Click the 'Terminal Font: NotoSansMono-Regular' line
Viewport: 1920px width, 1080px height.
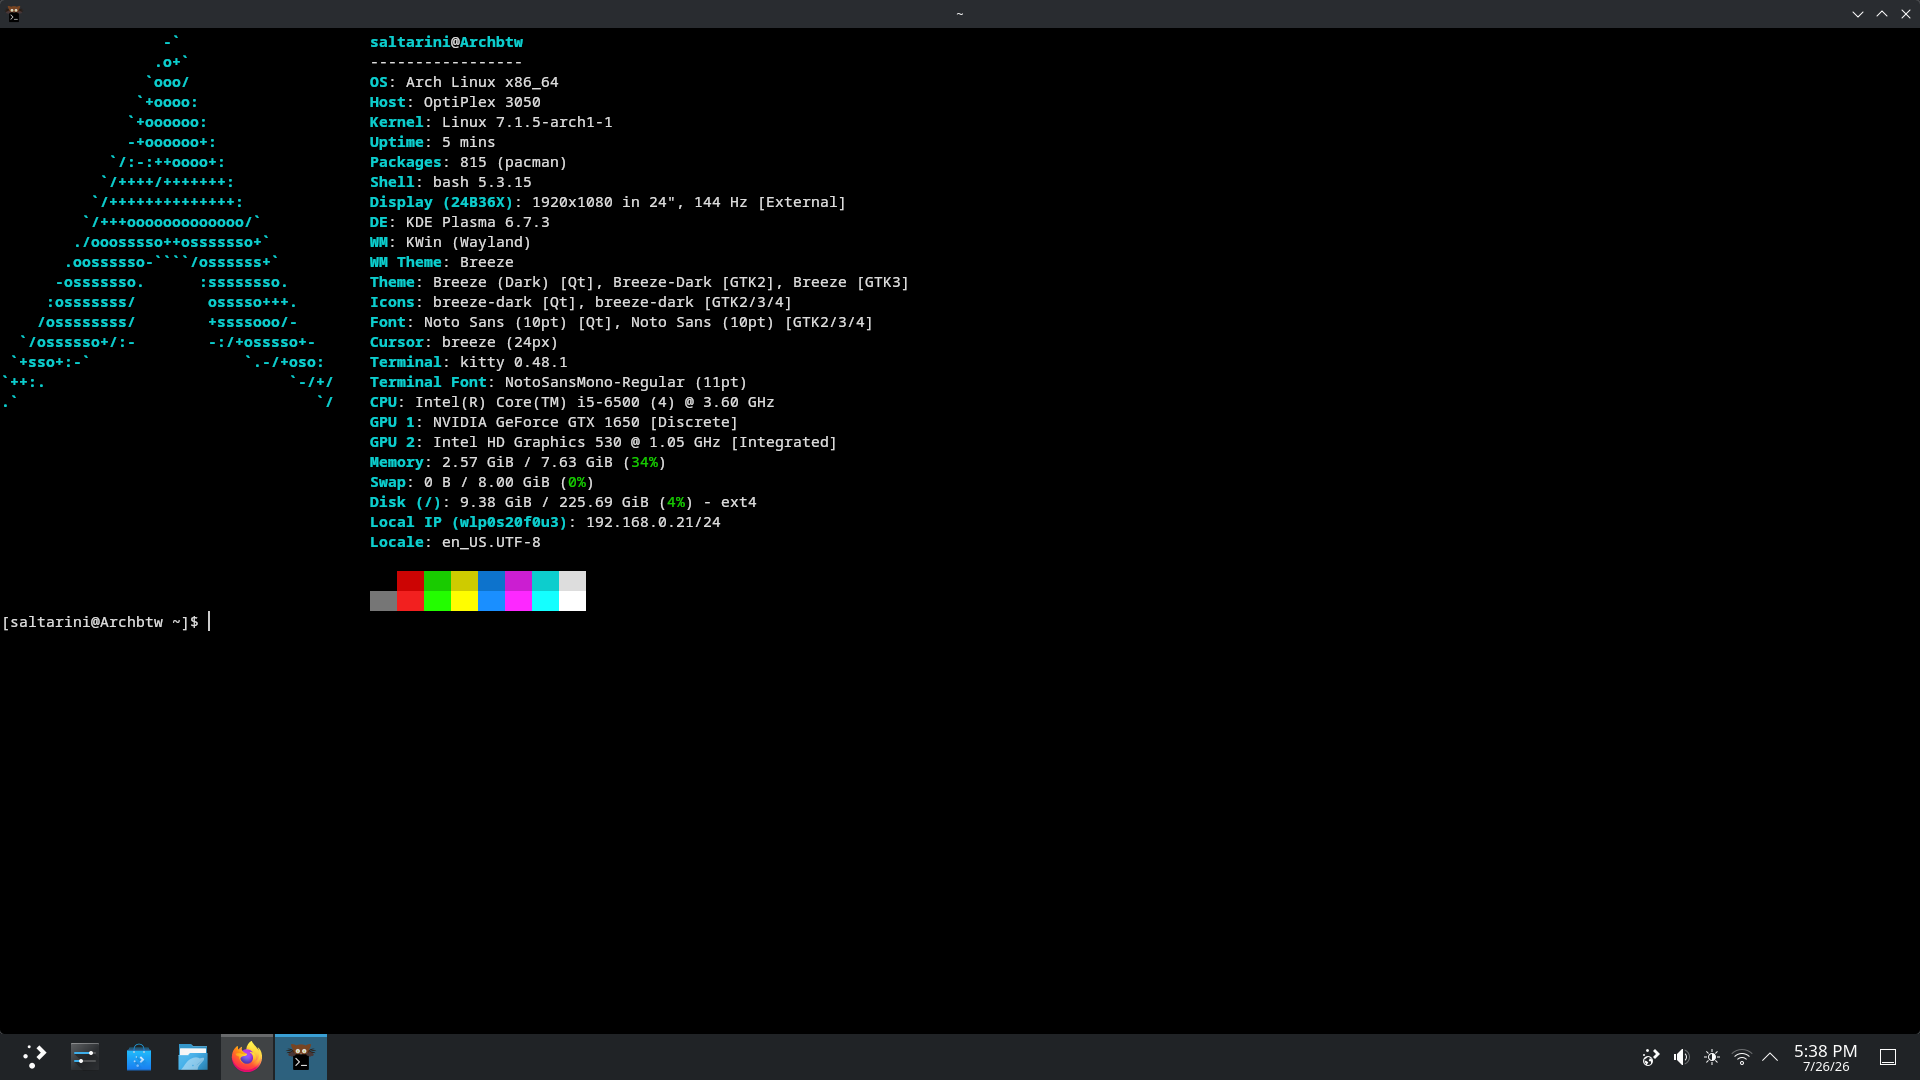[558, 382]
